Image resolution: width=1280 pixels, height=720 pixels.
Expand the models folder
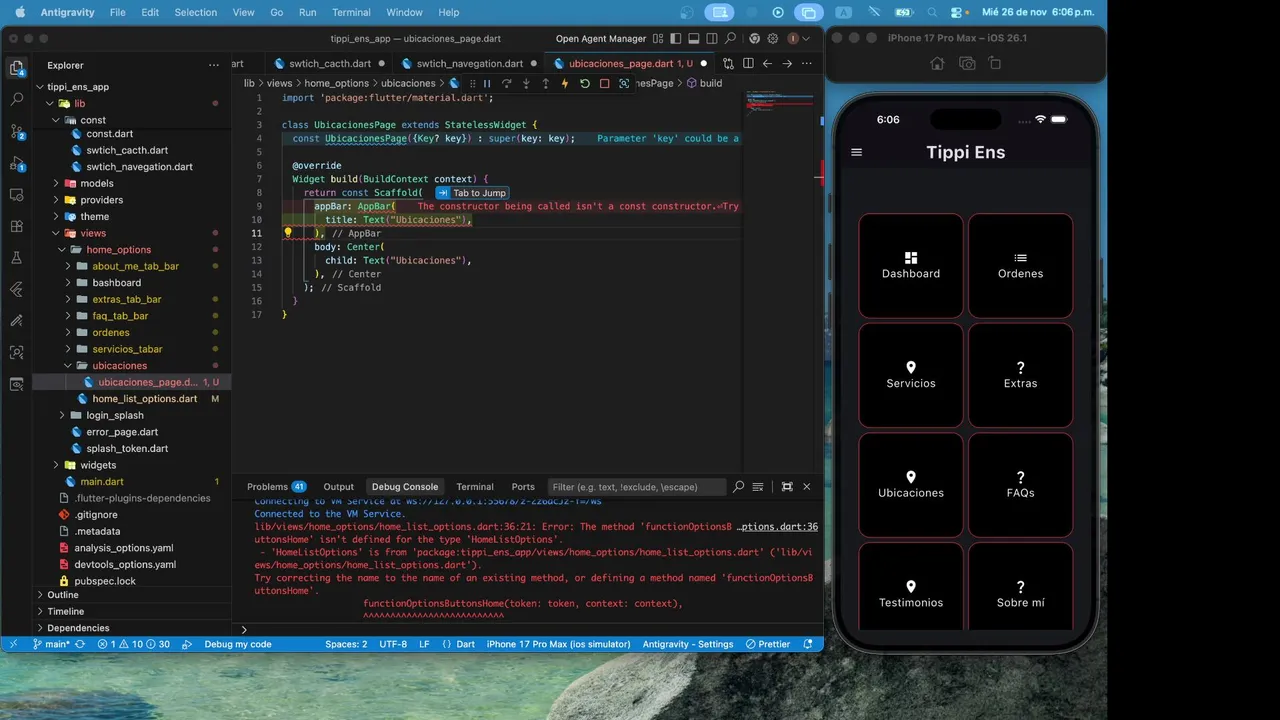click(x=97, y=183)
